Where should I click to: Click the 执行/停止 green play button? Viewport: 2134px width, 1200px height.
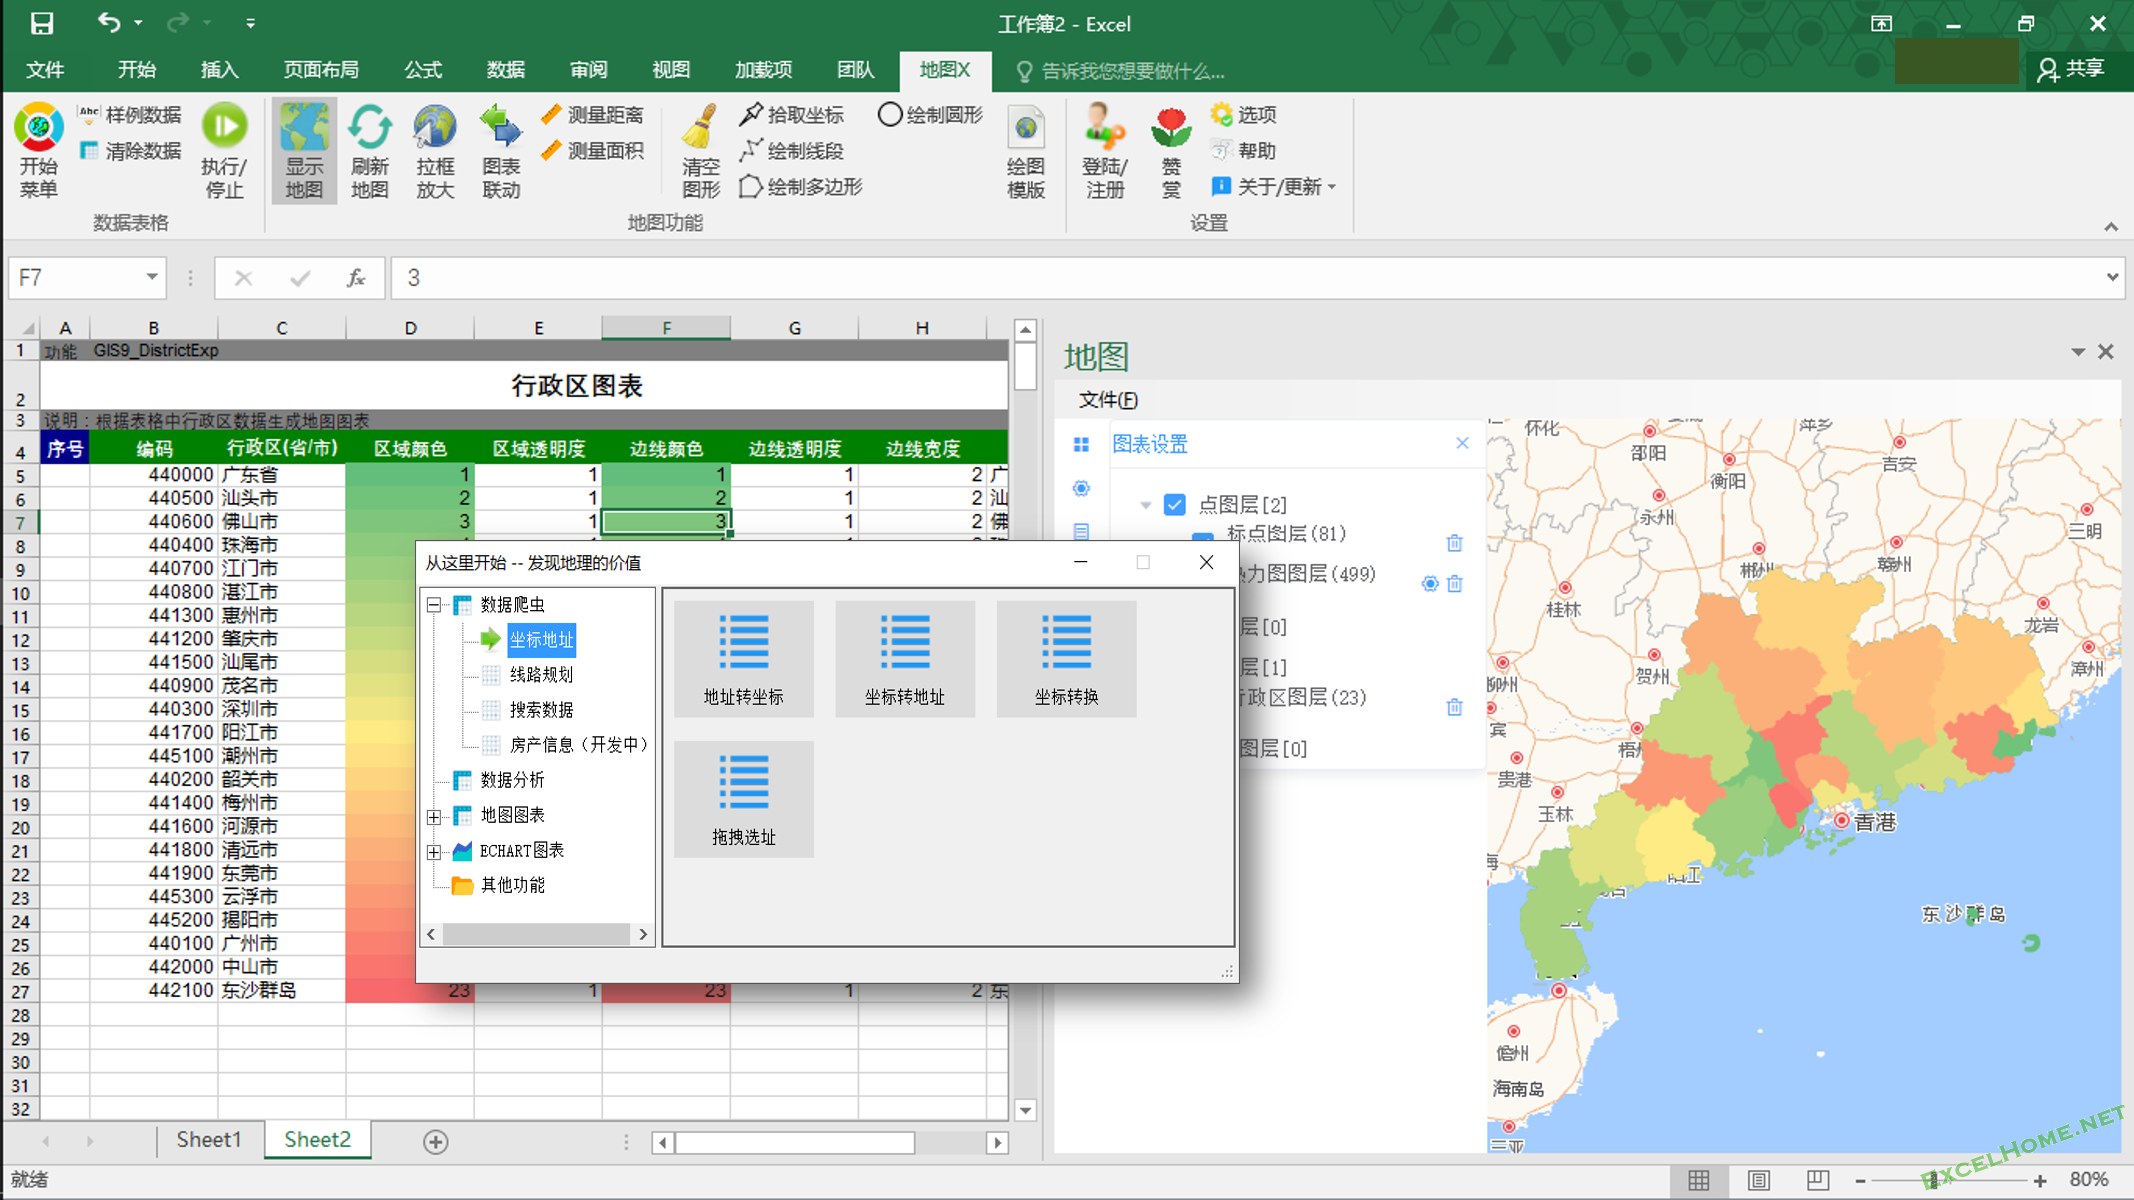click(x=224, y=150)
